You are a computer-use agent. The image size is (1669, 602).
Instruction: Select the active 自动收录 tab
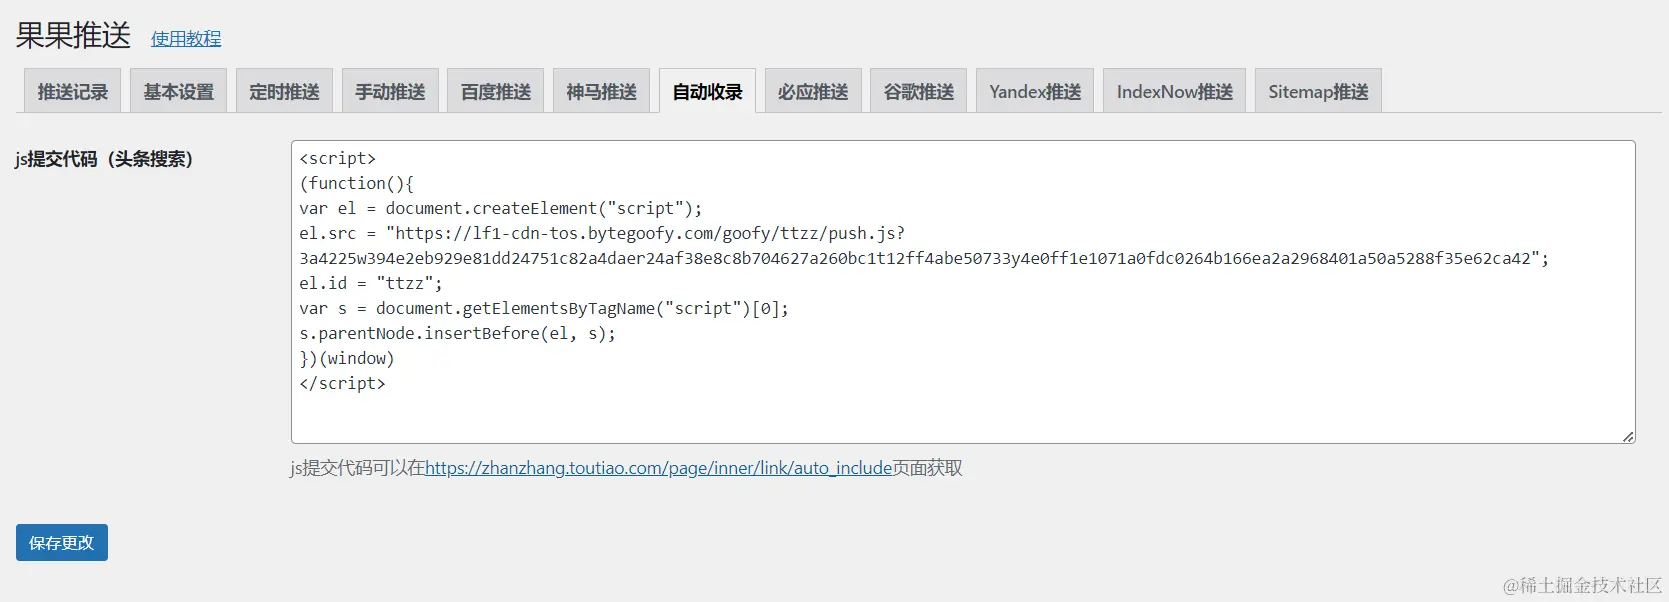[707, 91]
